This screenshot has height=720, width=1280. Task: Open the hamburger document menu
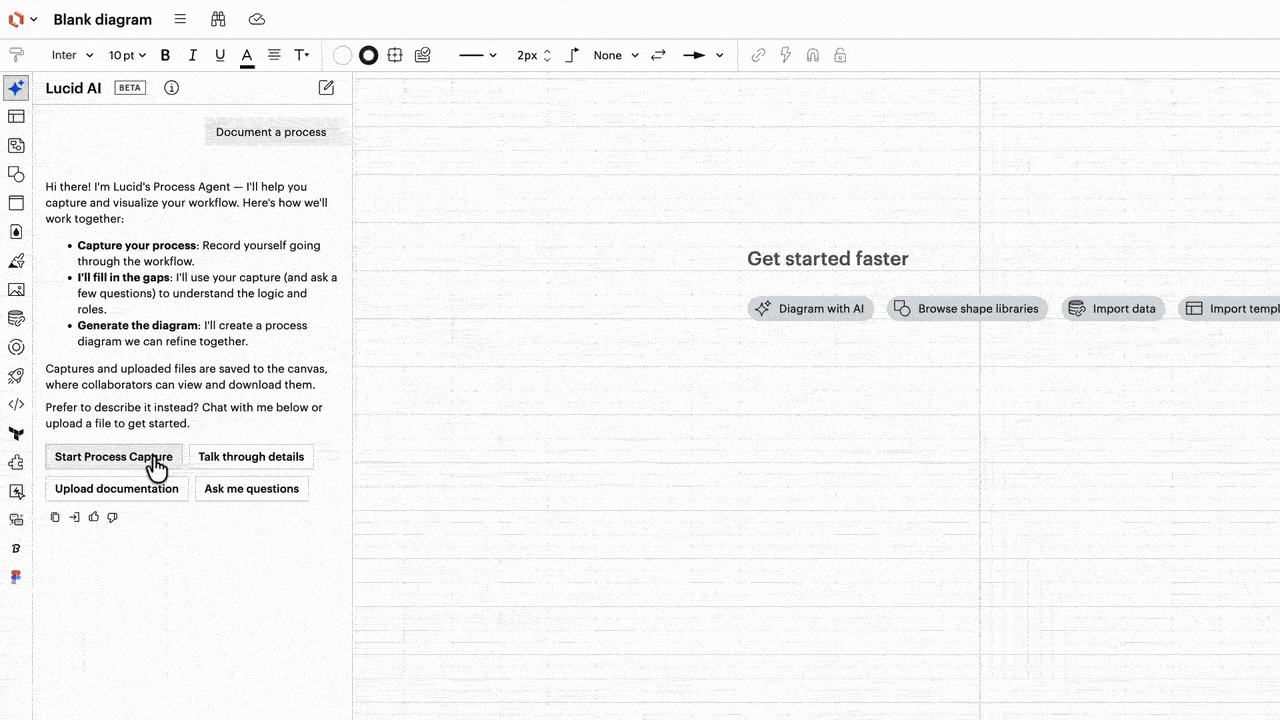tap(180, 19)
